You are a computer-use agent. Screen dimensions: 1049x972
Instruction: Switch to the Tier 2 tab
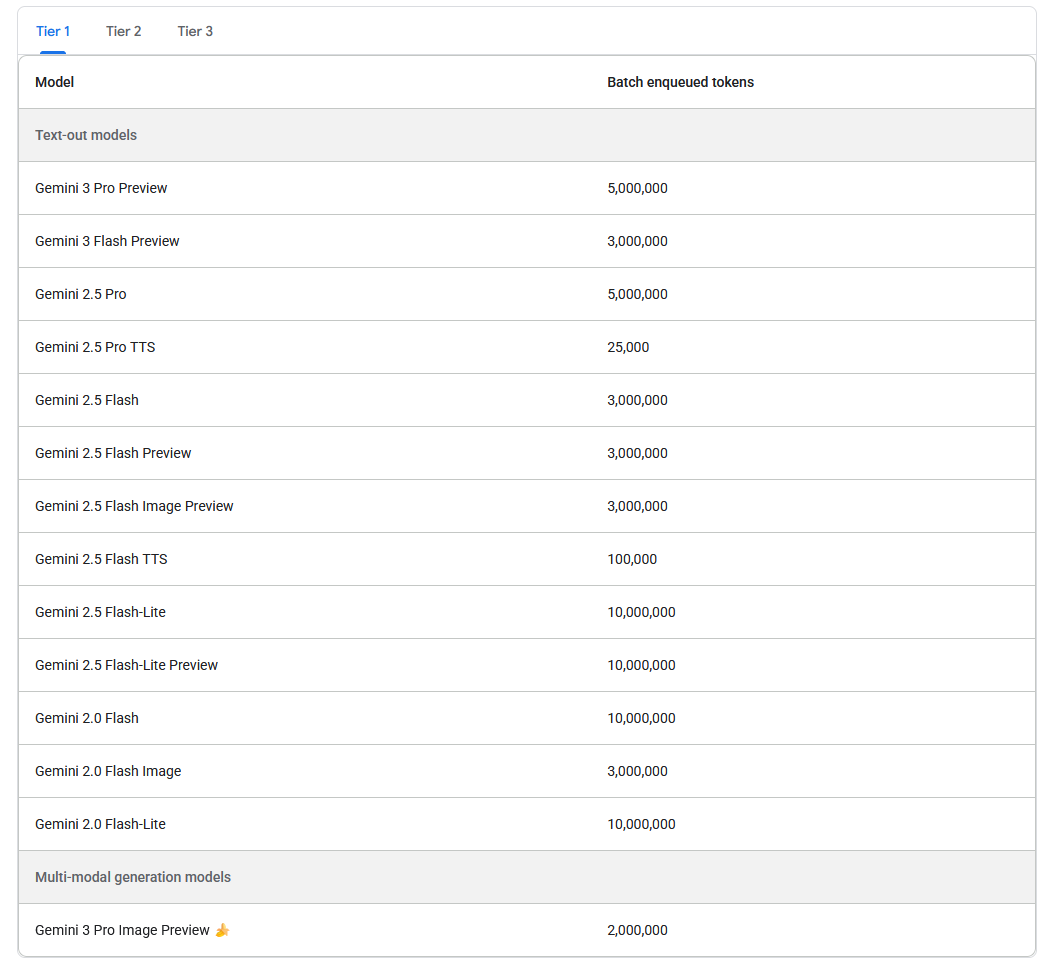(124, 31)
